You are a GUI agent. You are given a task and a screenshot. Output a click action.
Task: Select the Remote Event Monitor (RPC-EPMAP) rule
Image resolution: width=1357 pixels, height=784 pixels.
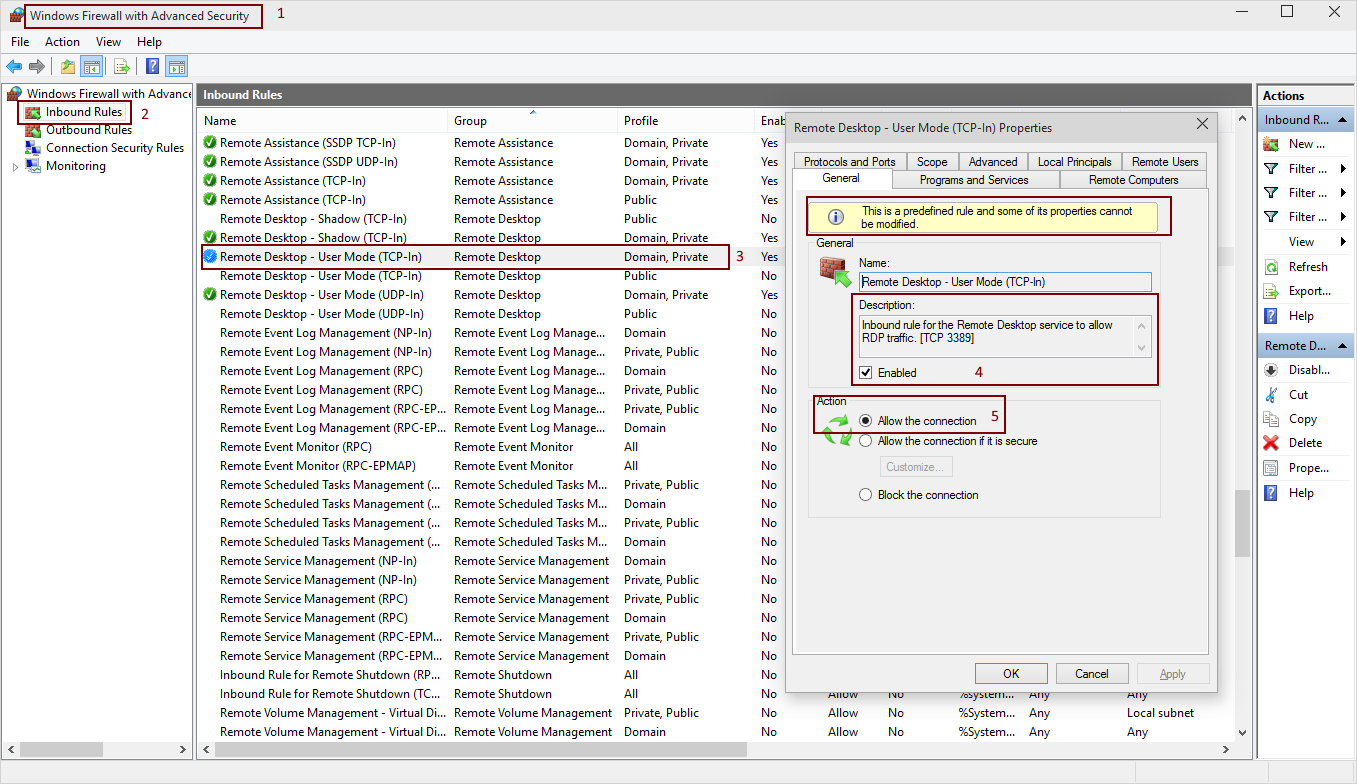coord(490,466)
